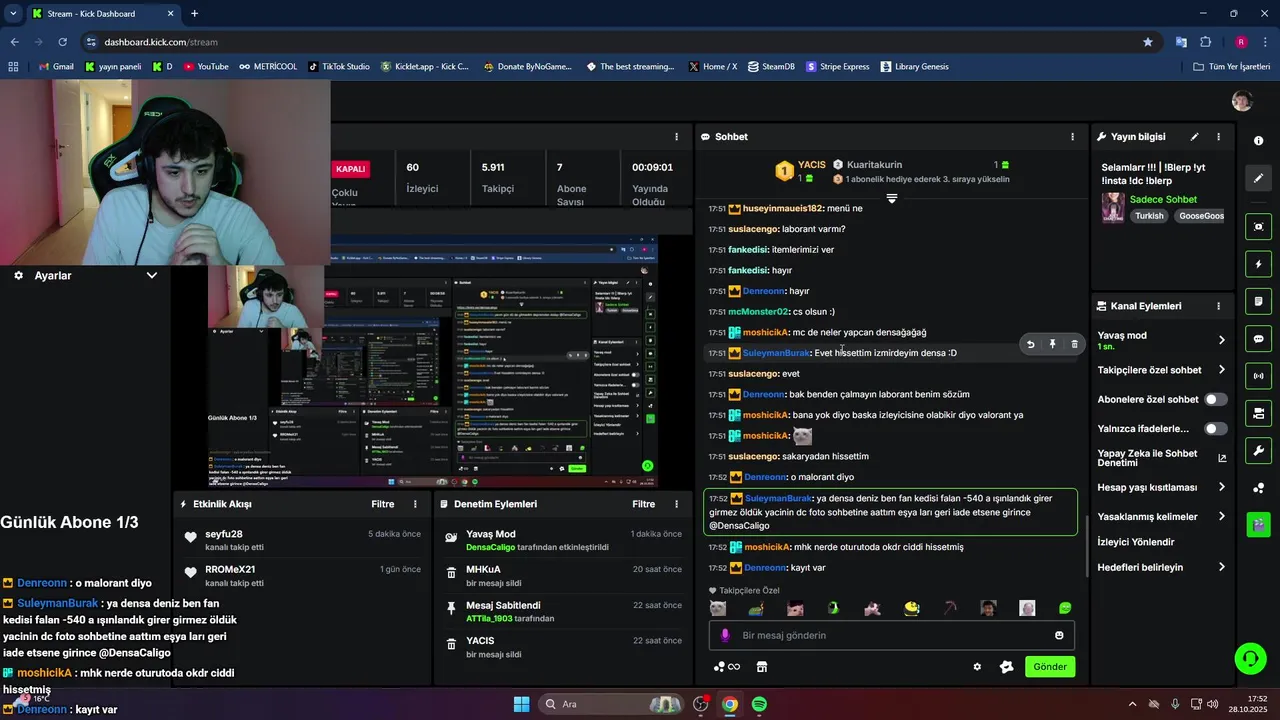This screenshot has height=720, width=1280.
Task: Open Sohbet panel three-dot menu
Action: pyautogui.click(x=1073, y=137)
